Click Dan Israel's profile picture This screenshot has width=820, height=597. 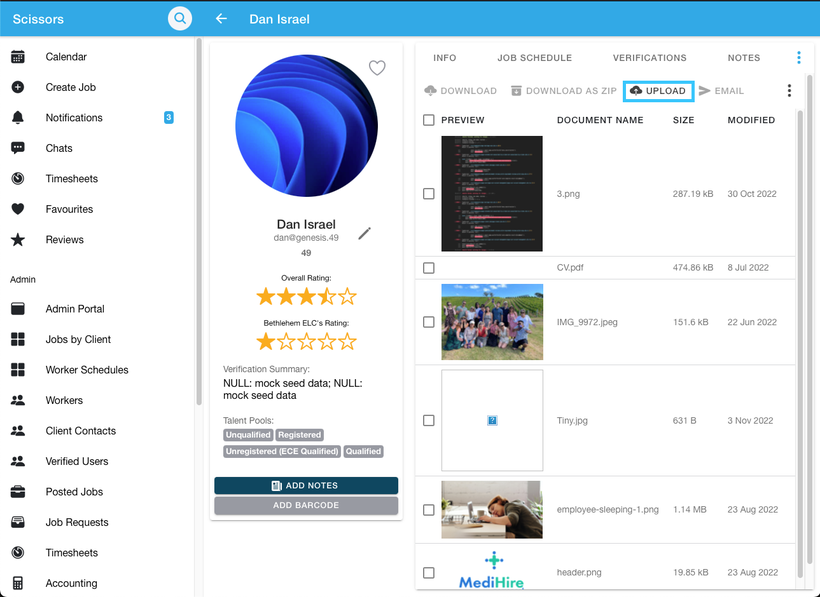coord(306,126)
